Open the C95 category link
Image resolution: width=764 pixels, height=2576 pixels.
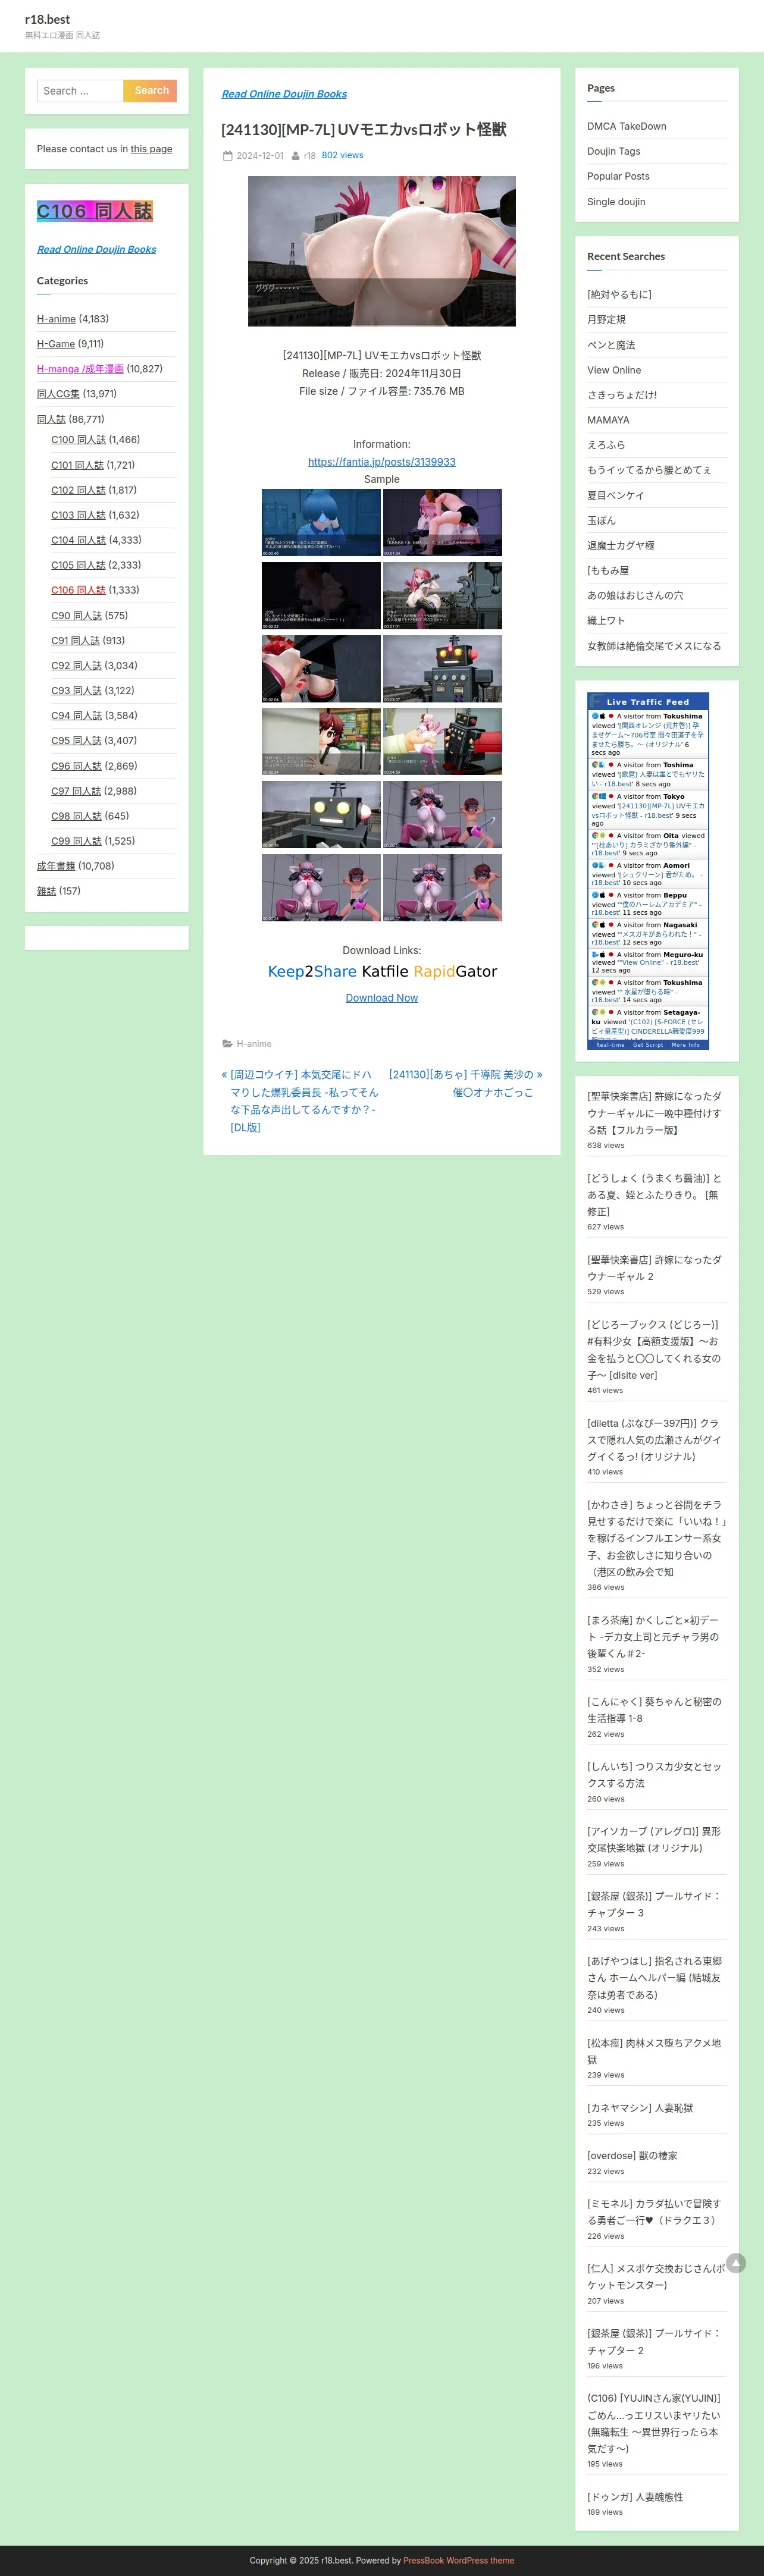click(76, 741)
